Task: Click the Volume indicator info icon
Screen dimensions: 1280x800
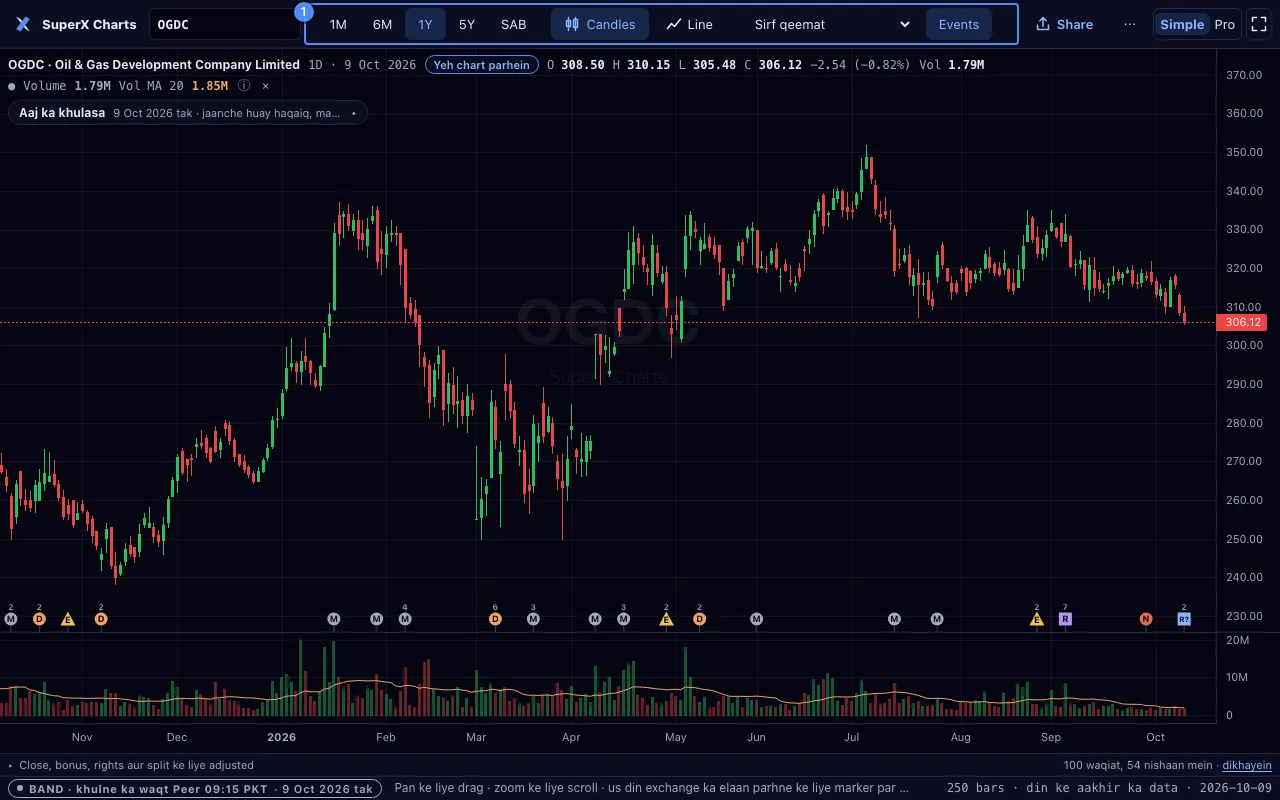Action: (244, 86)
